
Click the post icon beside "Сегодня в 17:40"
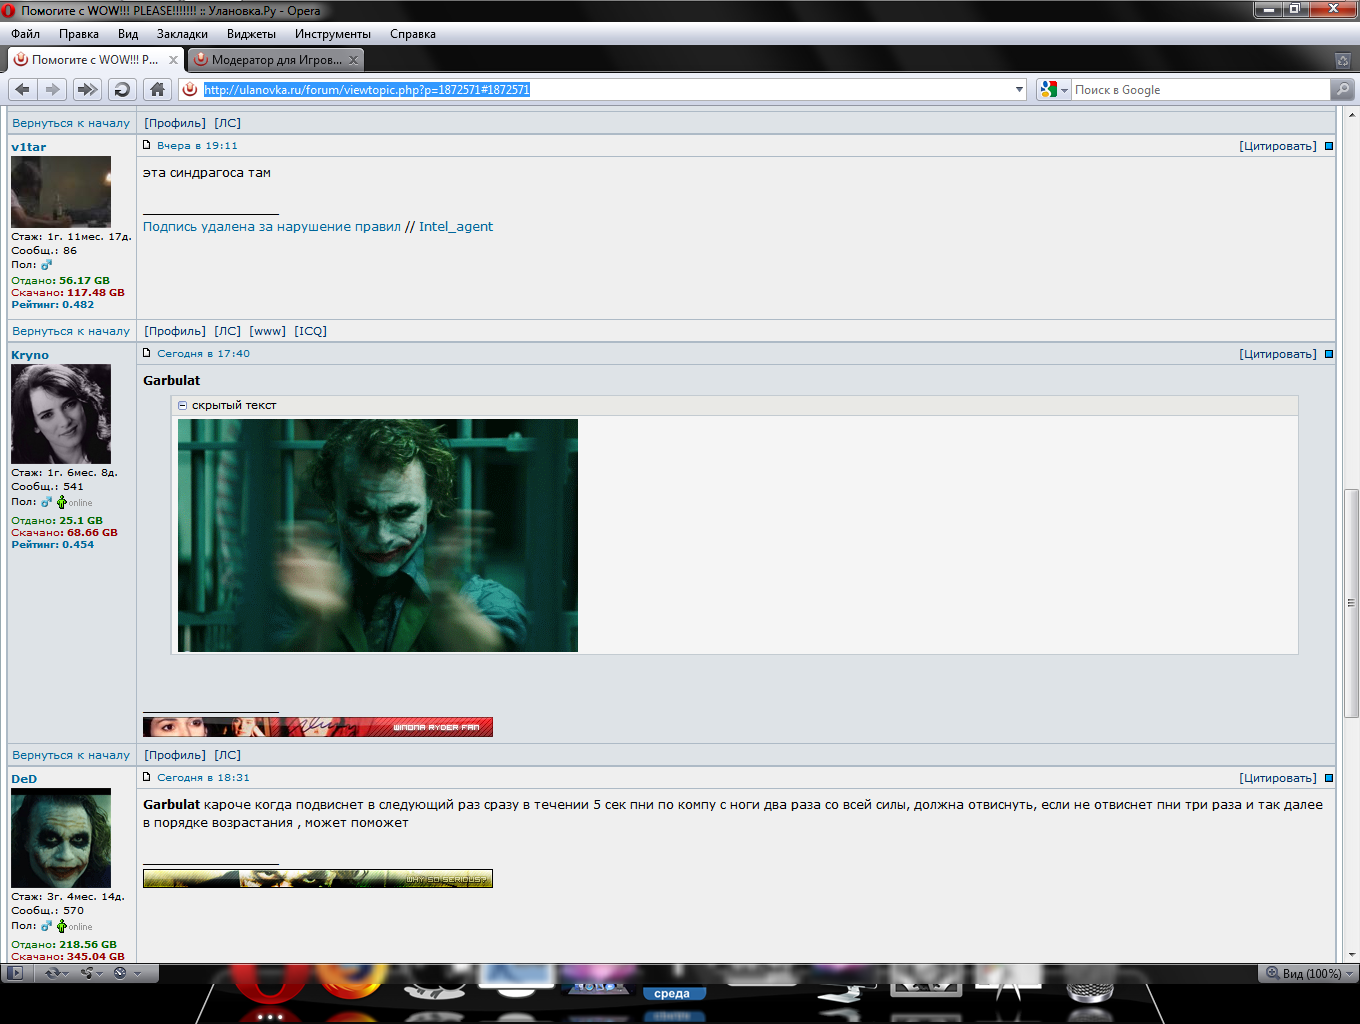click(x=147, y=354)
